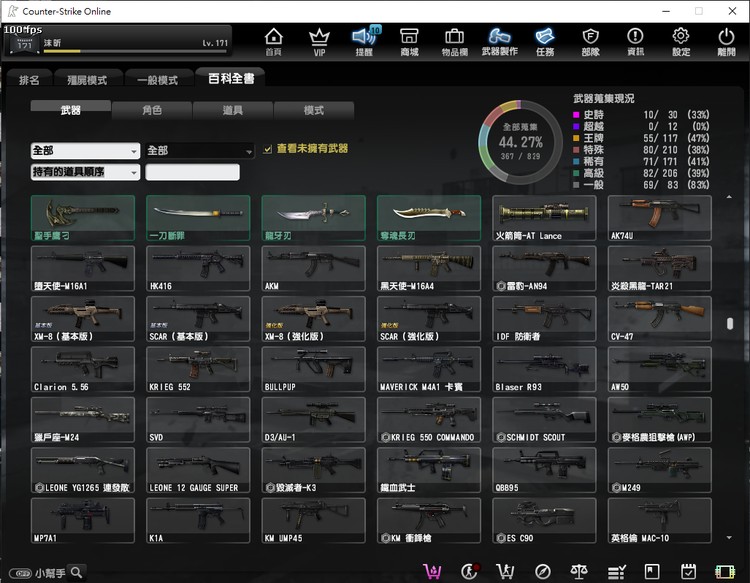
Task: Open the second dark 全部 dropdown
Action: tap(199, 151)
